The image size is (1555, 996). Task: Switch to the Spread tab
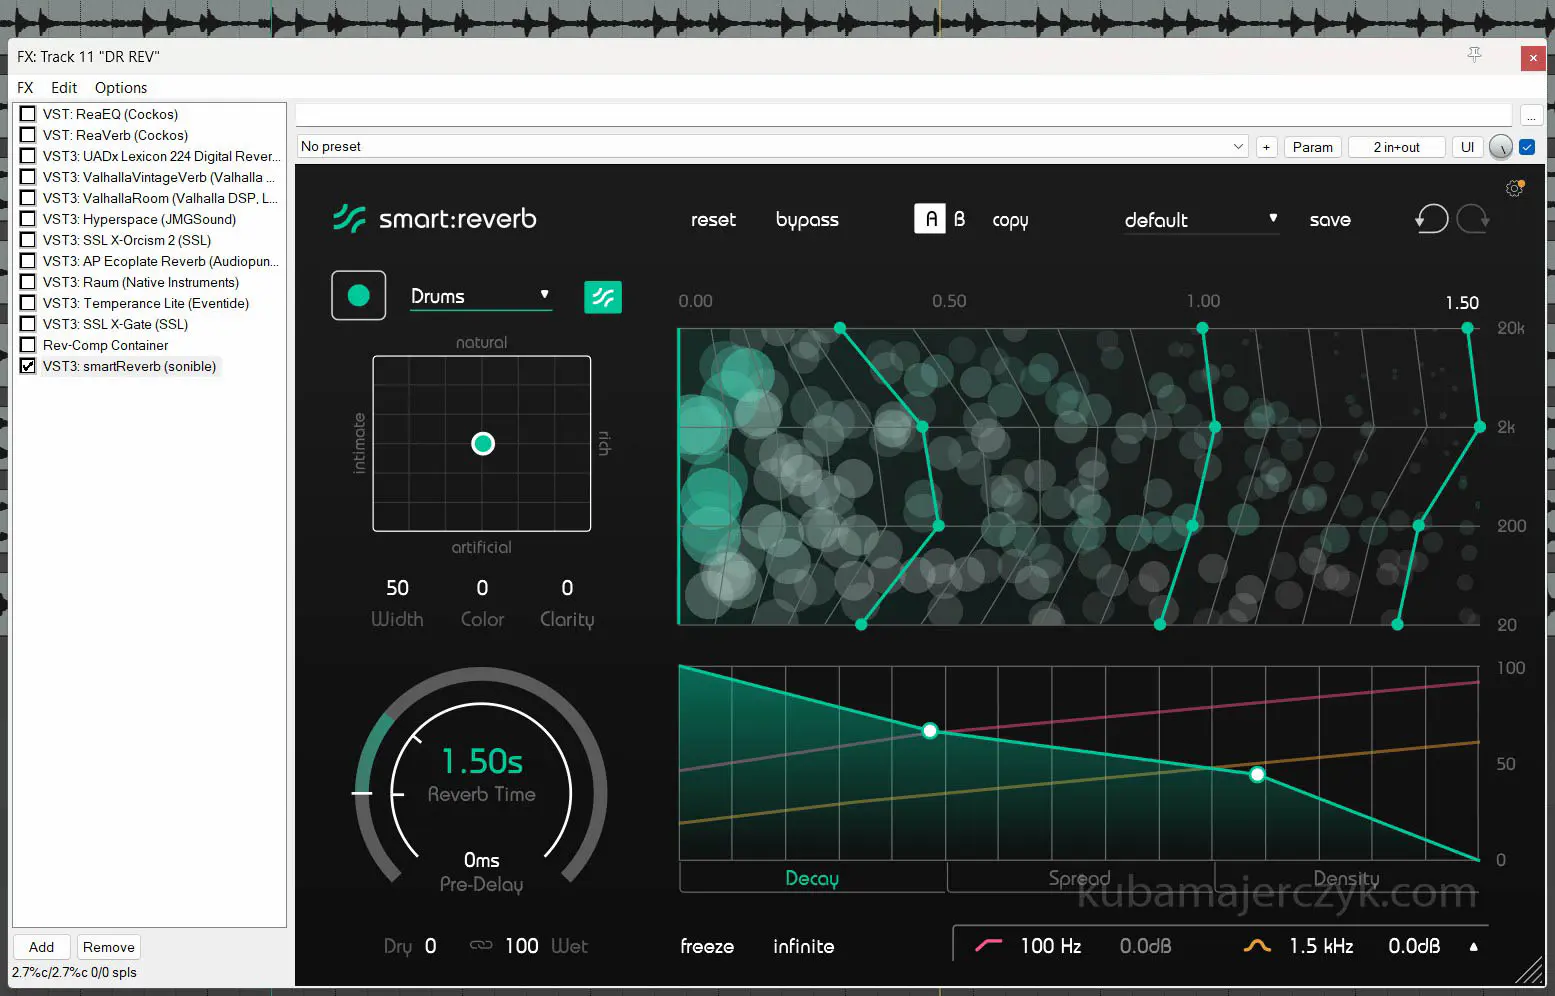point(1079,878)
